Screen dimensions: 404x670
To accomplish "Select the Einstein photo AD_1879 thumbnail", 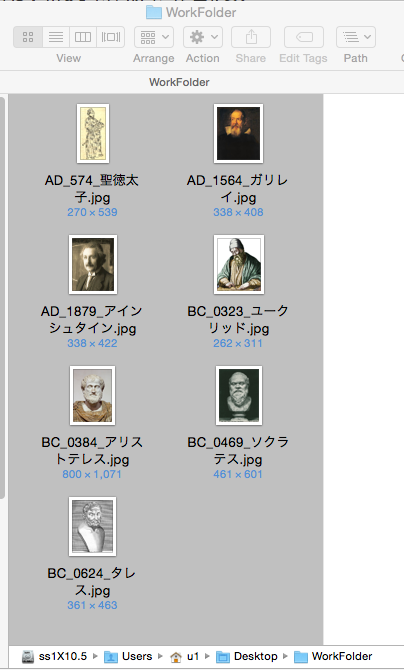I will 93,264.
